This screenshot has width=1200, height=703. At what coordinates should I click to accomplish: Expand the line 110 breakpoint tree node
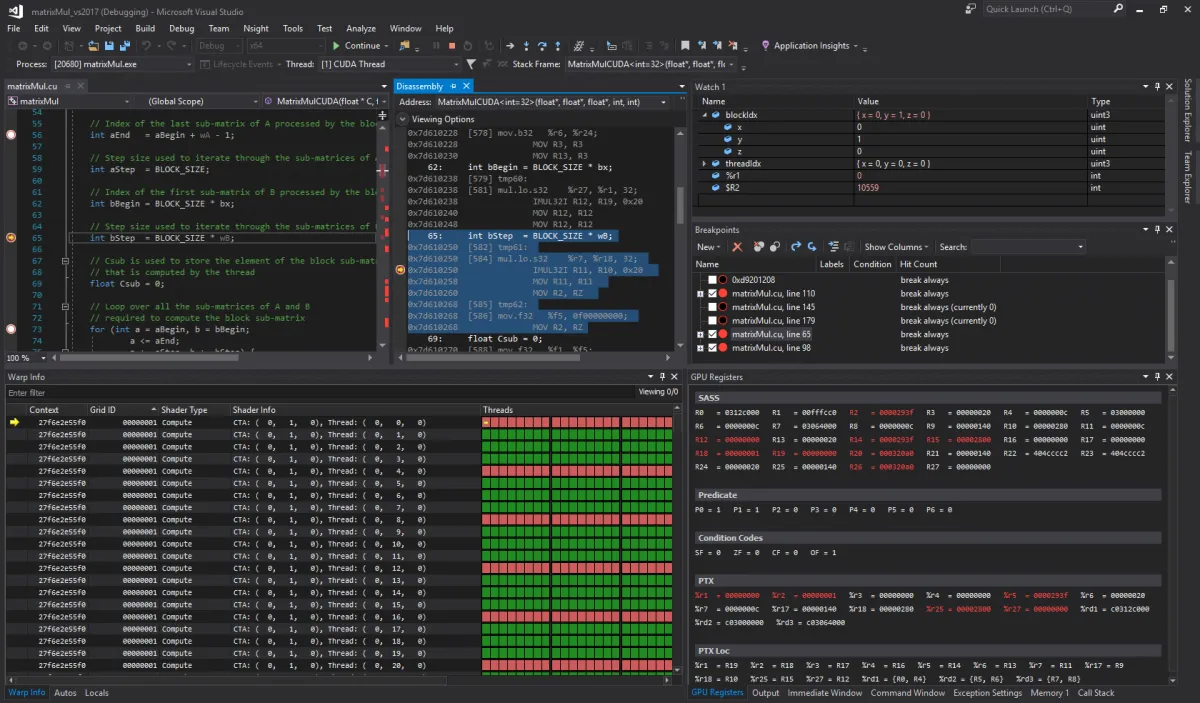pos(701,294)
